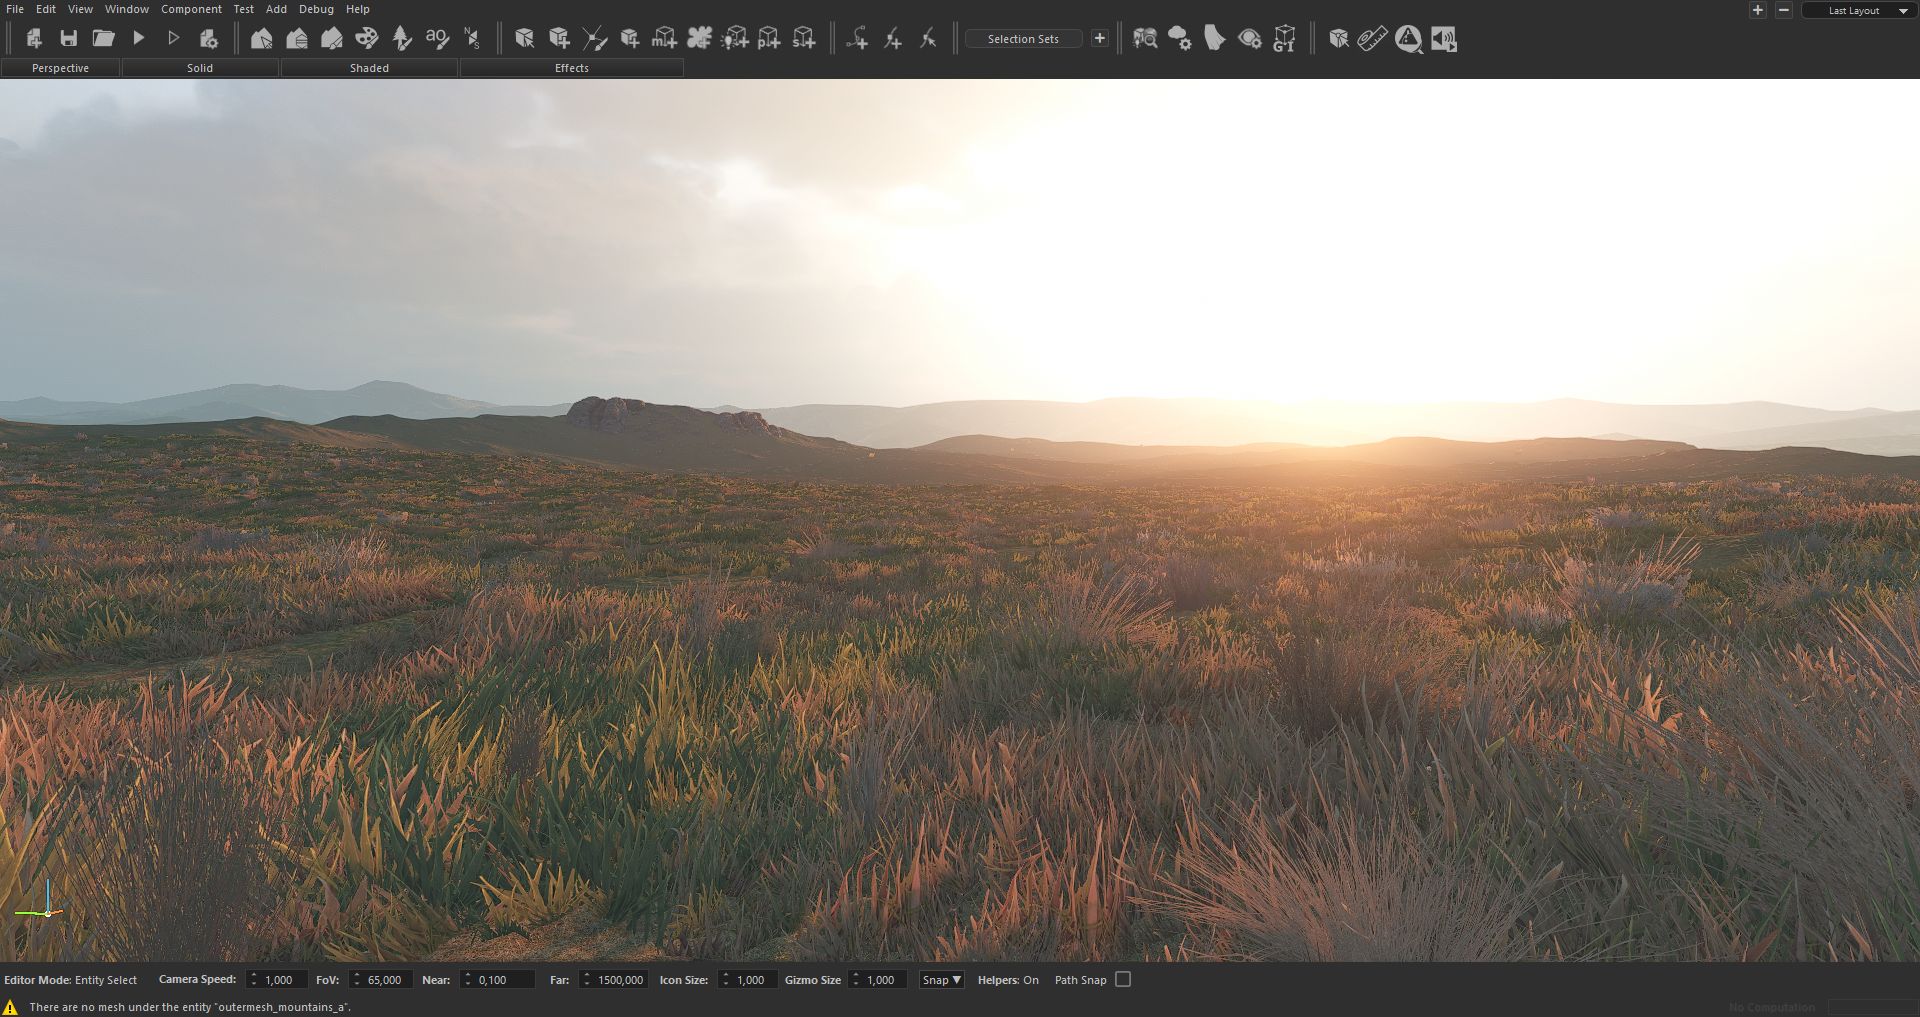Viewport: 1920px width, 1017px height.
Task: Enable the Path Snap checkbox
Action: pyautogui.click(x=1123, y=980)
